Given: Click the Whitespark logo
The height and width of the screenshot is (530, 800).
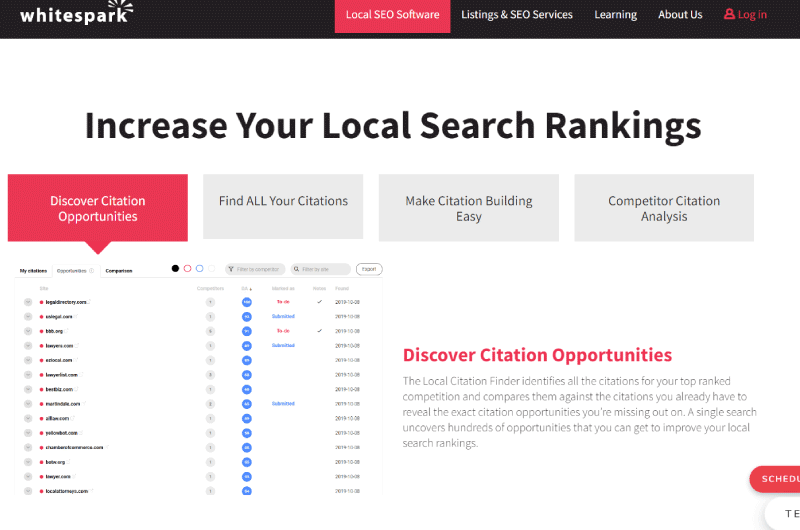Looking at the screenshot, I should (x=77, y=13).
